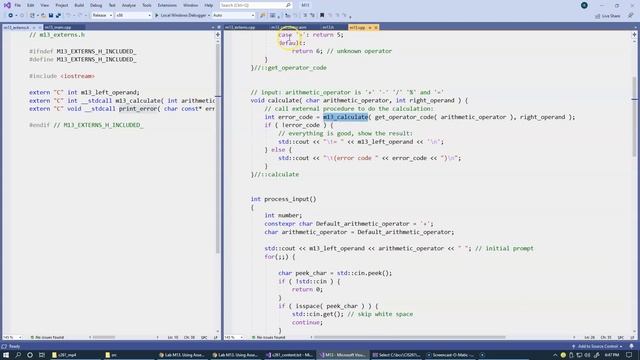Click the navigate backward toolbar icon
This screenshot has width=640, height=360.
coord(11,16)
